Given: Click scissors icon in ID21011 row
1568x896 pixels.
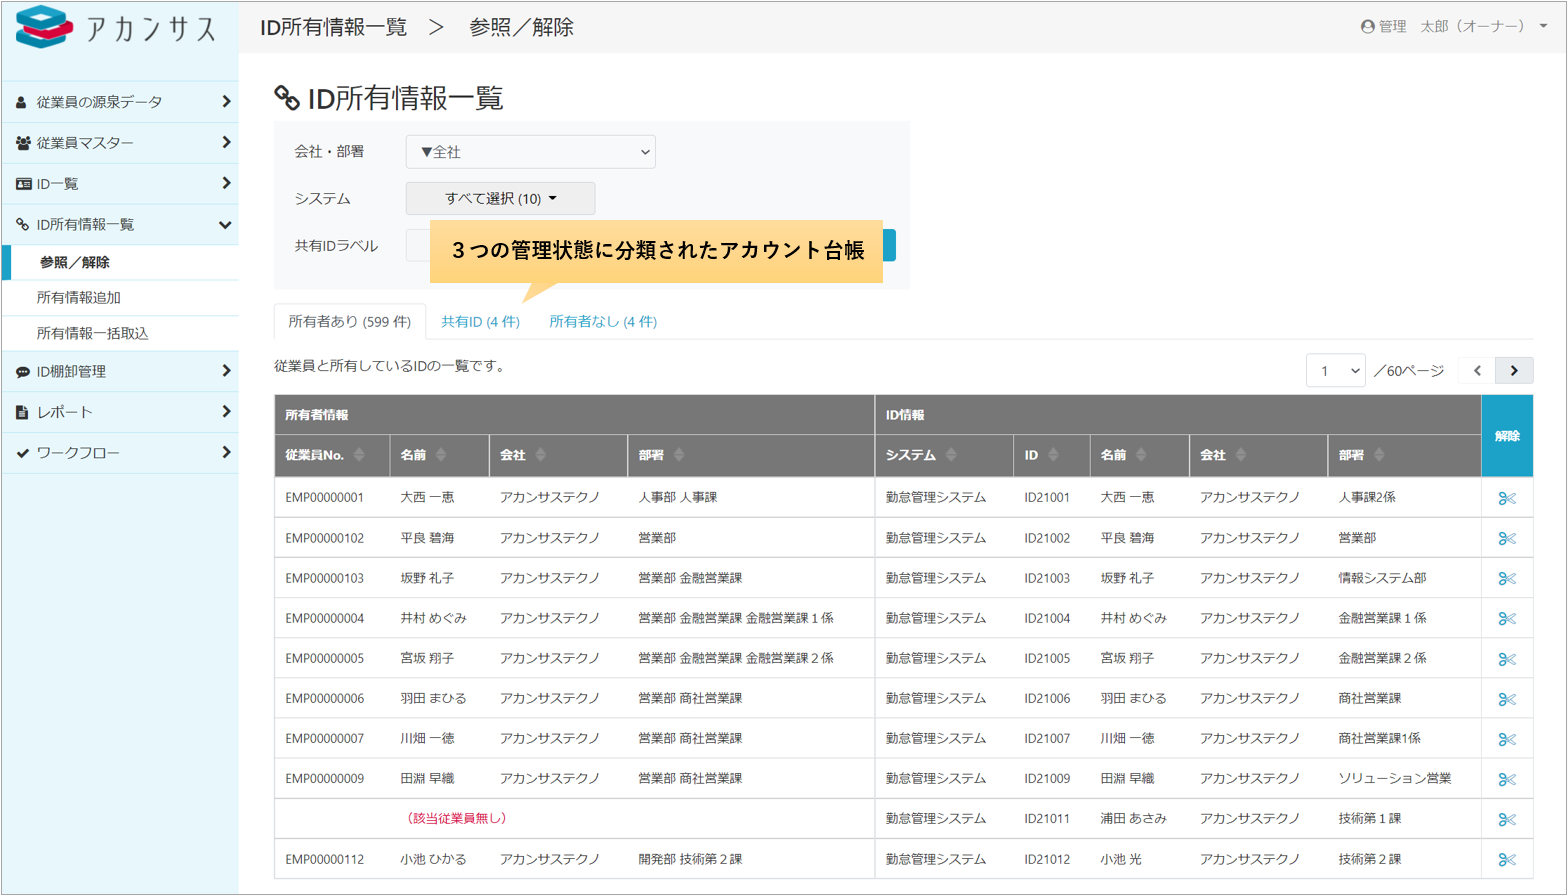Looking at the screenshot, I should click(1507, 819).
